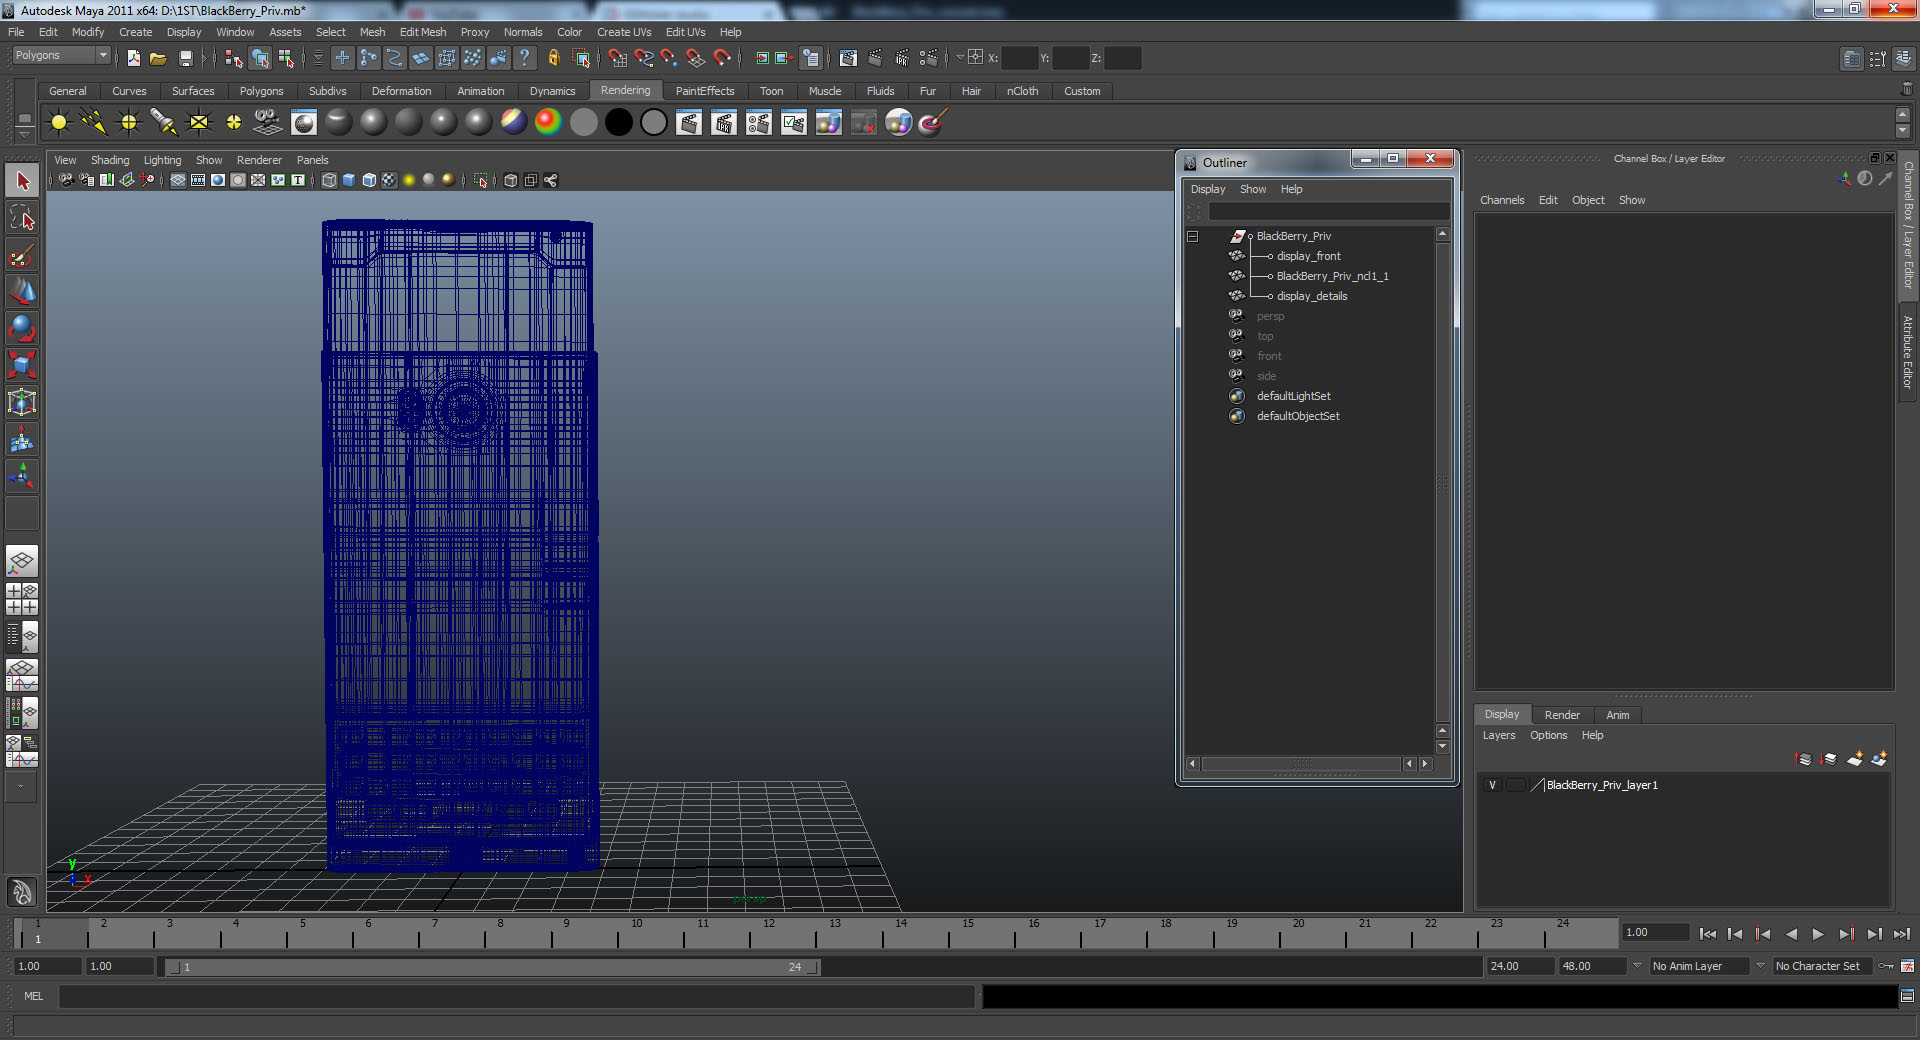Create a spot light from the shelf
The width and height of the screenshot is (1920, 1040).
(x=164, y=122)
